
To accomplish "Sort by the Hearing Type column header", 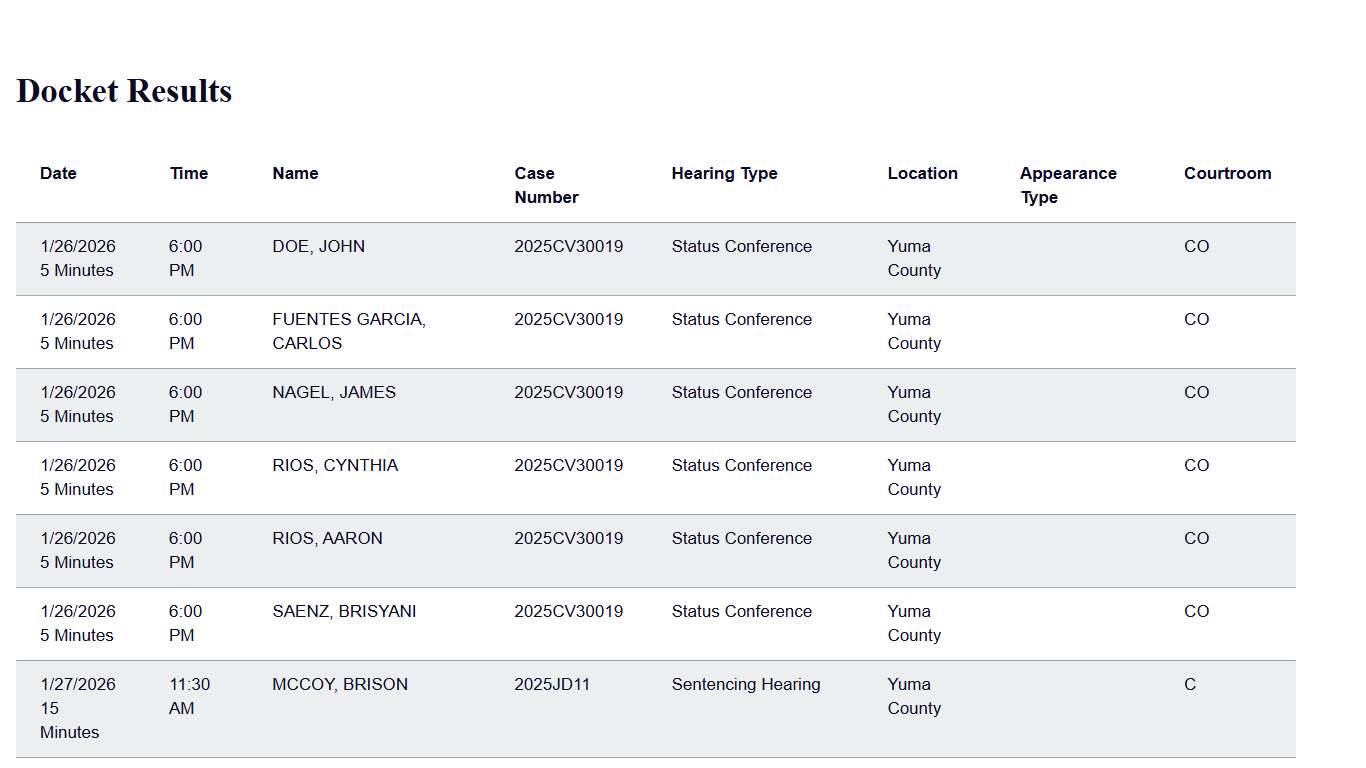I will coord(724,173).
